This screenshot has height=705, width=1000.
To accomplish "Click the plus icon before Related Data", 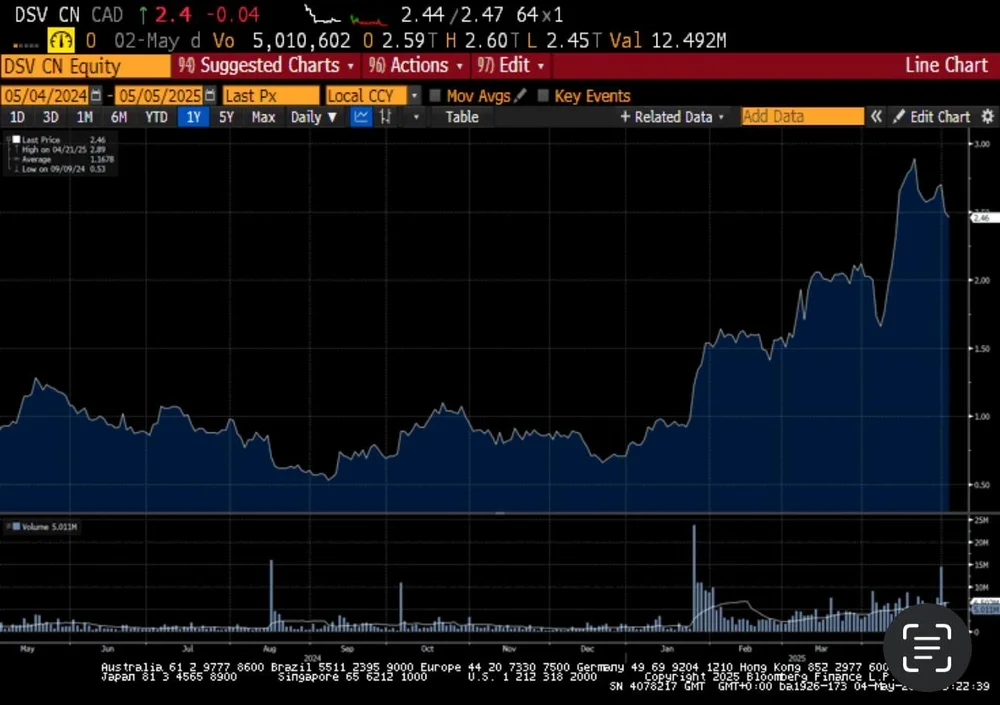I will coord(625,117).
